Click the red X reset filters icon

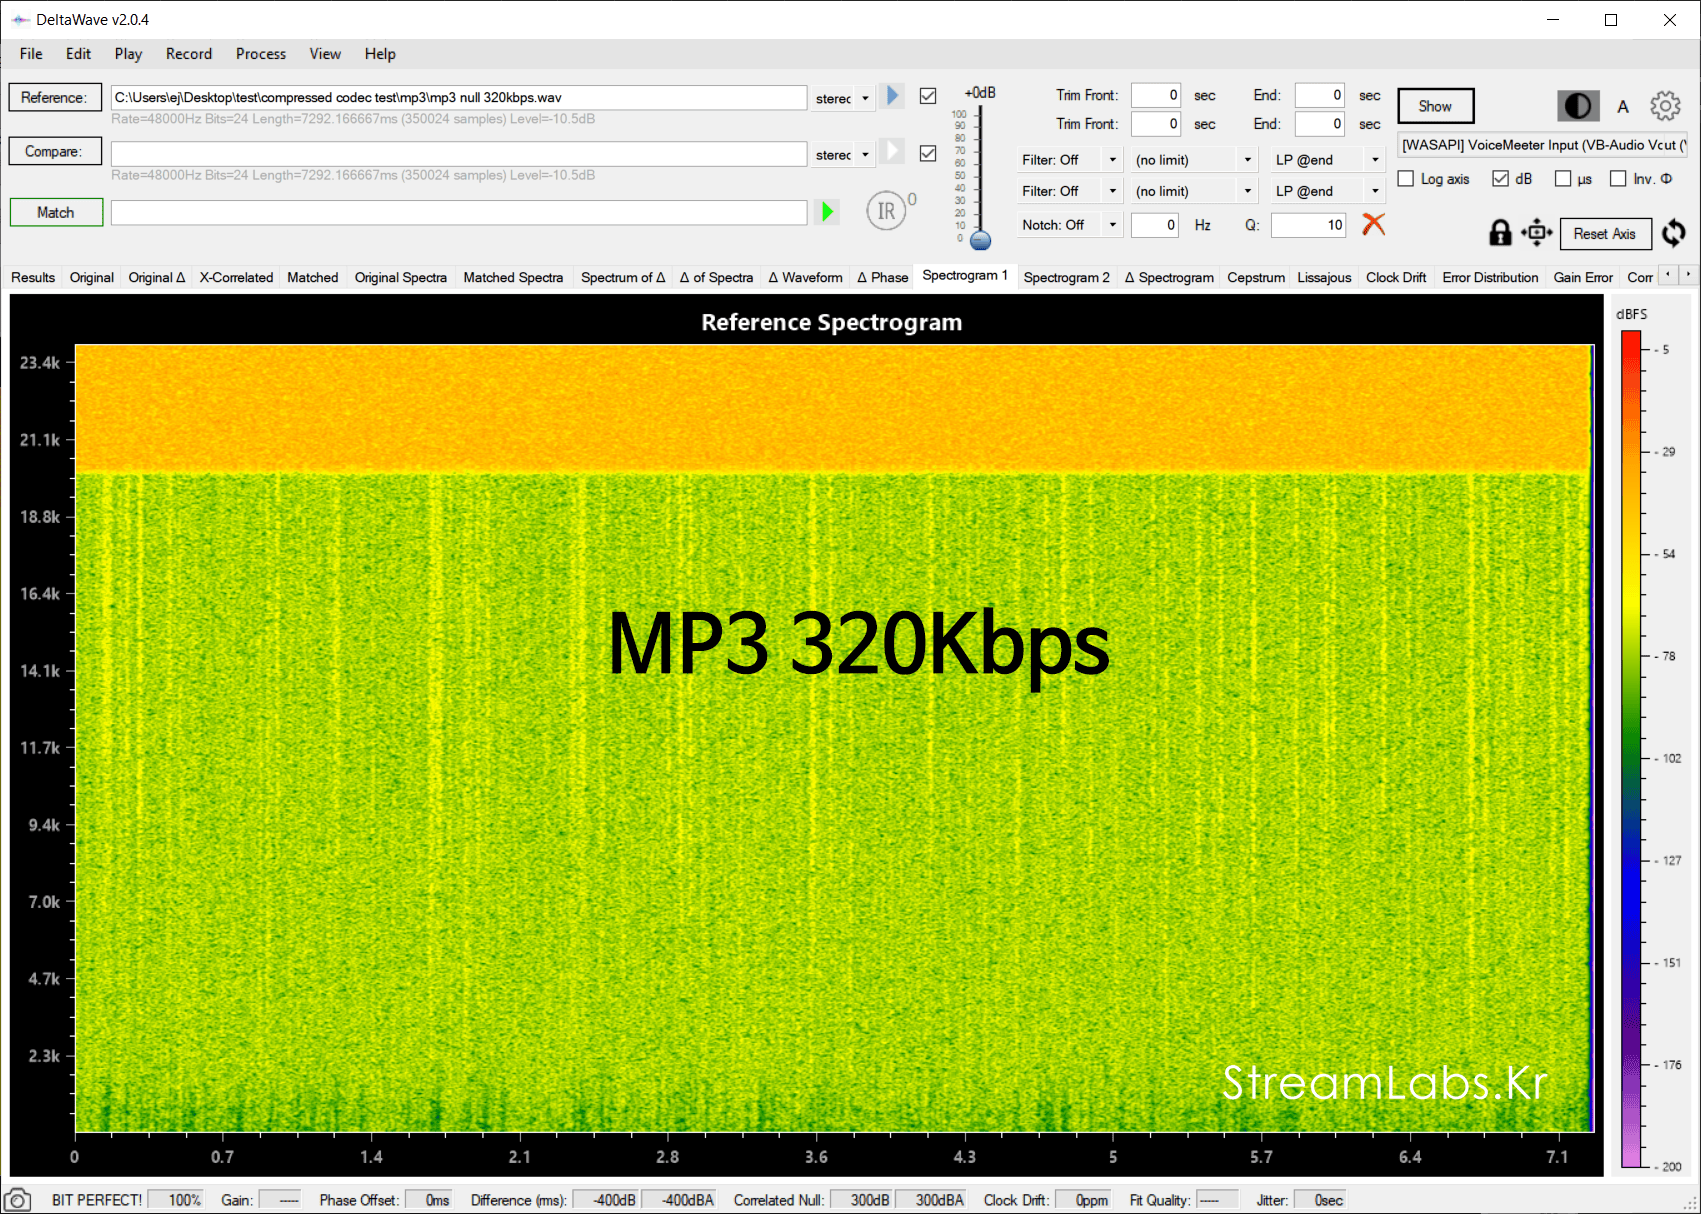1374,224
